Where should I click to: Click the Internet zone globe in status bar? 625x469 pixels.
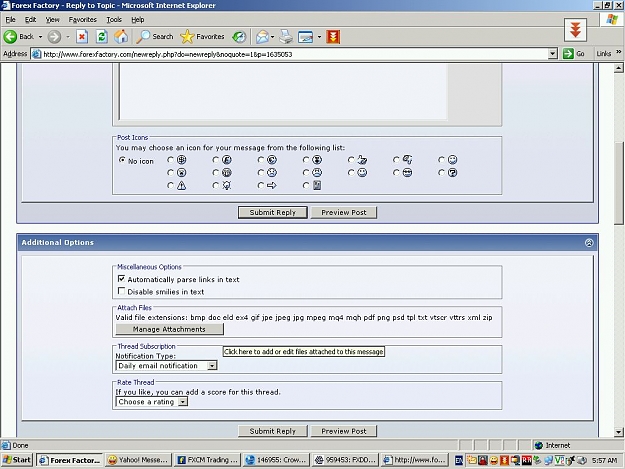[x=539, y=445]
